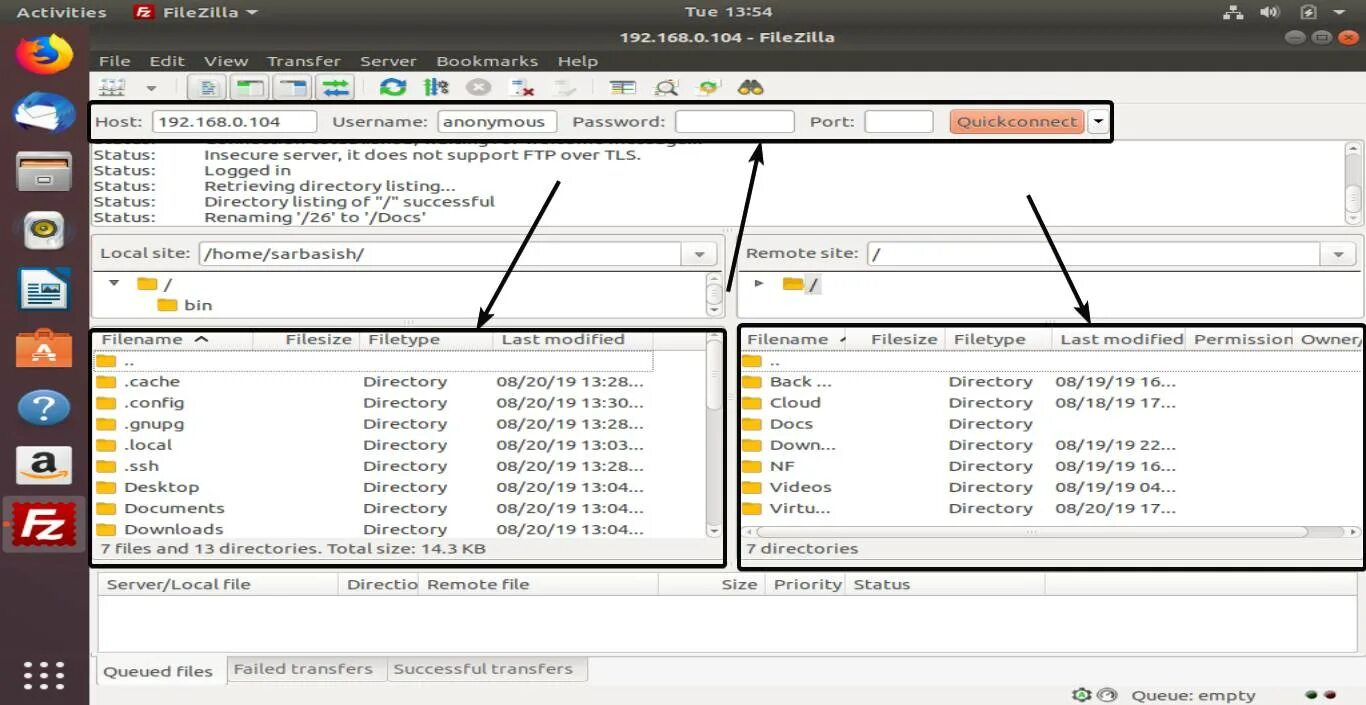Toggle message log display
The width and height of the screenshot is (1366, 705).
point(208,88)
